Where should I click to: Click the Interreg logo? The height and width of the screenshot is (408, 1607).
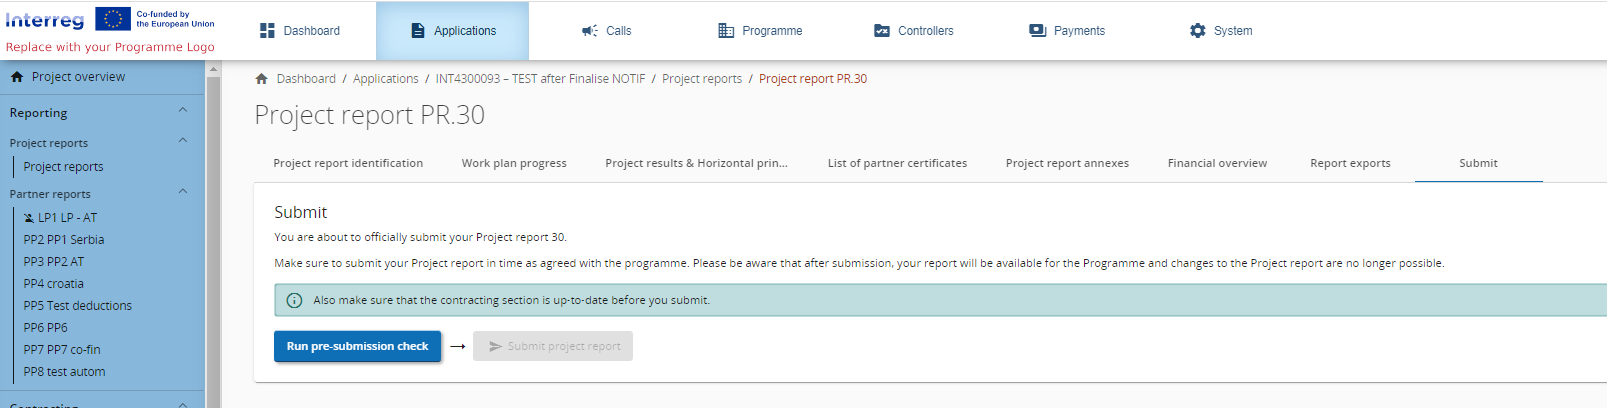pyautogui.click(x=45, y=20)
